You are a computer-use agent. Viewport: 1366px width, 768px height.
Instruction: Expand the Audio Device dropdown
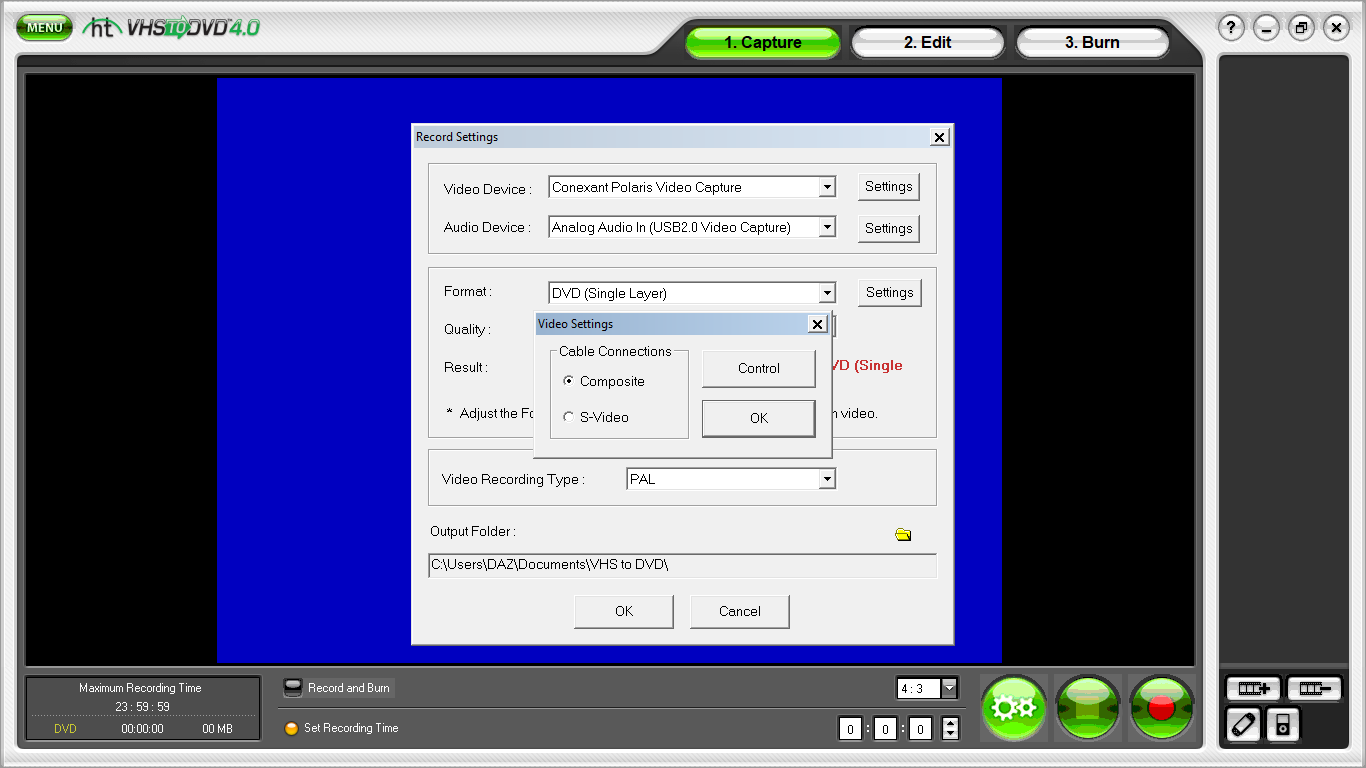point(827,227)
